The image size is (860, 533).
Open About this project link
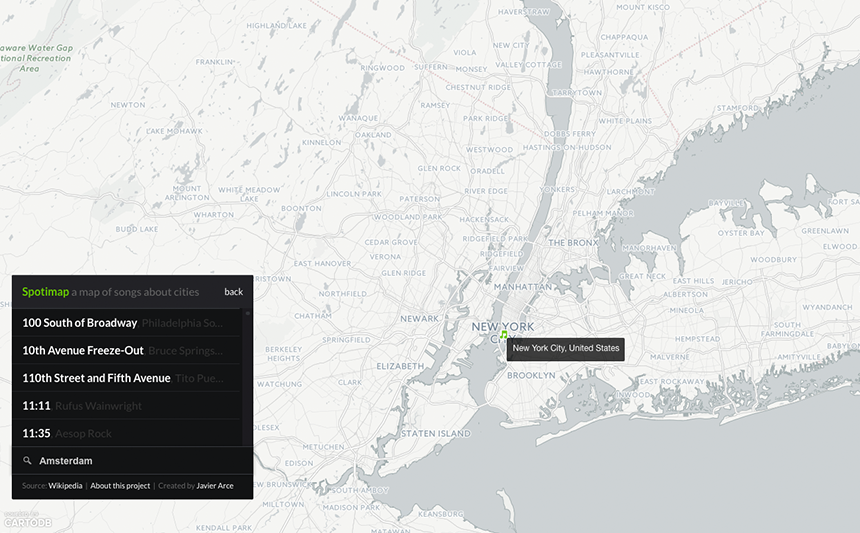[x=120, y=486]
